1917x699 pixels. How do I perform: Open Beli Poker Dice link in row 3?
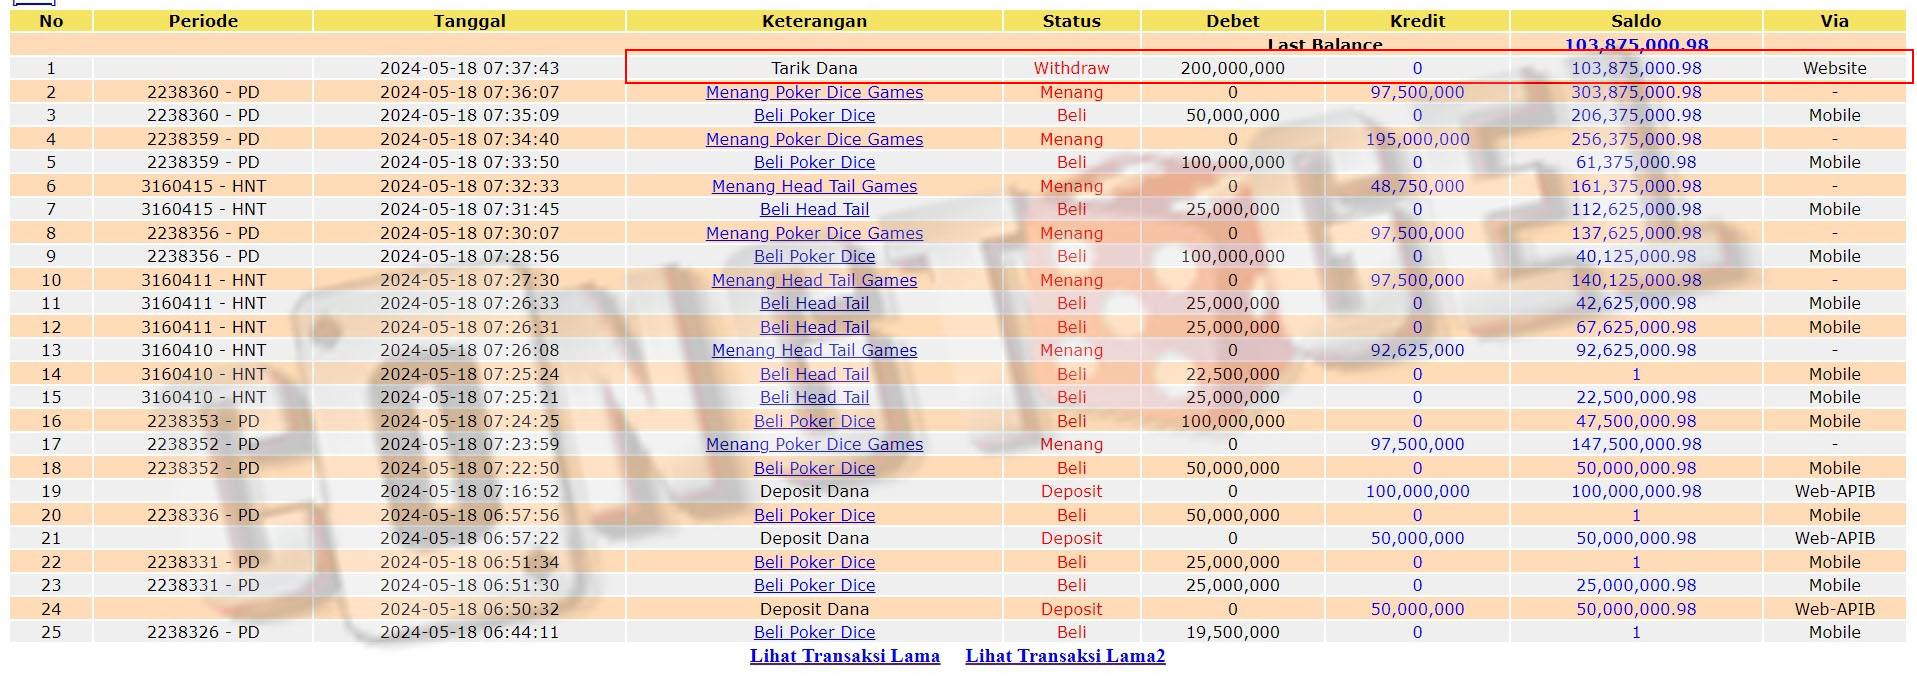814,115
